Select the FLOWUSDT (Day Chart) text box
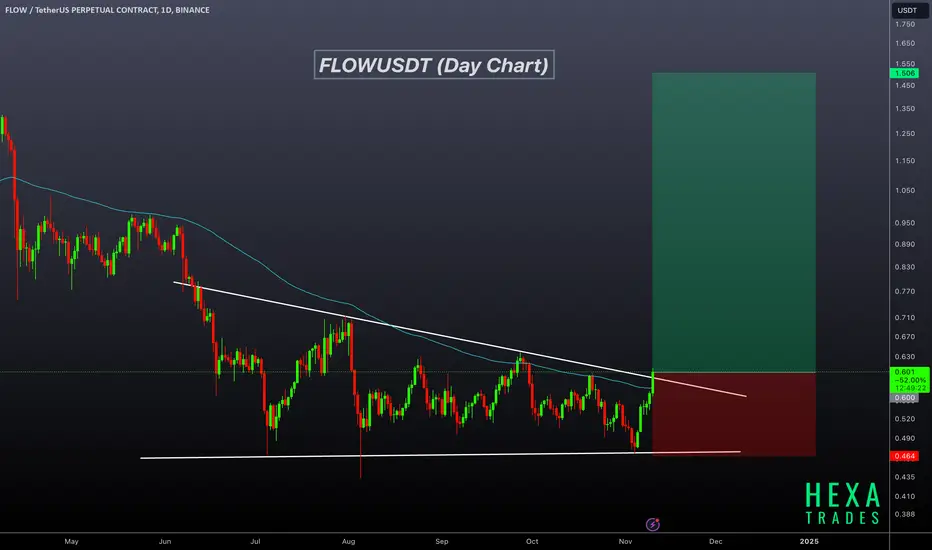The width and height of the screenshot is (932, 550). coord(434,65)
